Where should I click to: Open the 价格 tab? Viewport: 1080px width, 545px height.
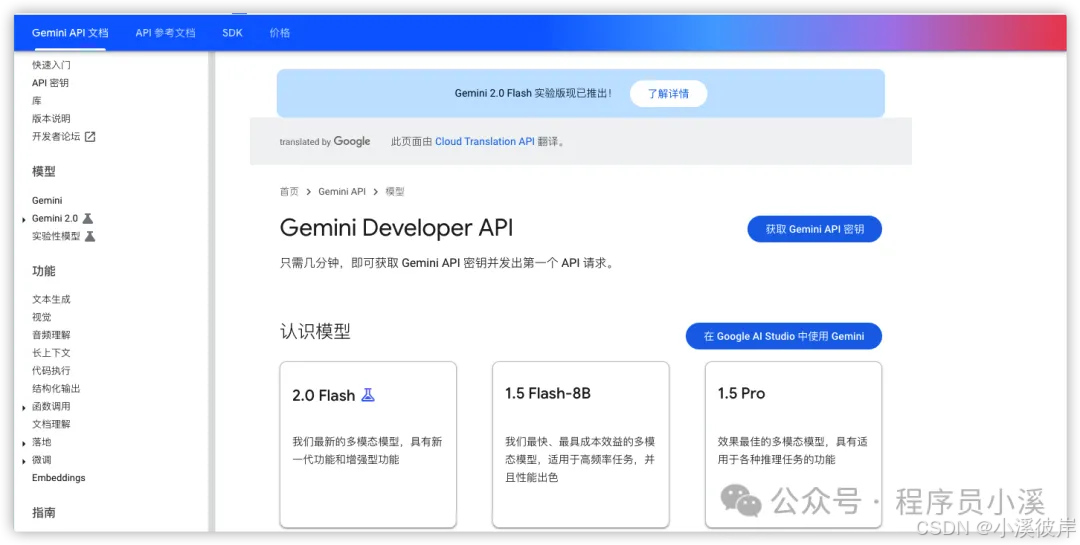(280, 33)
